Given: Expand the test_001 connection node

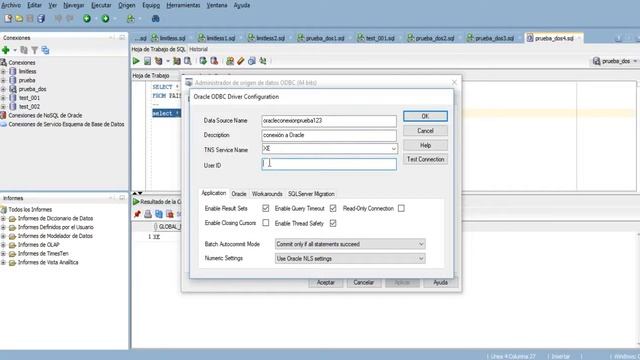Looking at the screenshot, I should [x=4, y=98].
